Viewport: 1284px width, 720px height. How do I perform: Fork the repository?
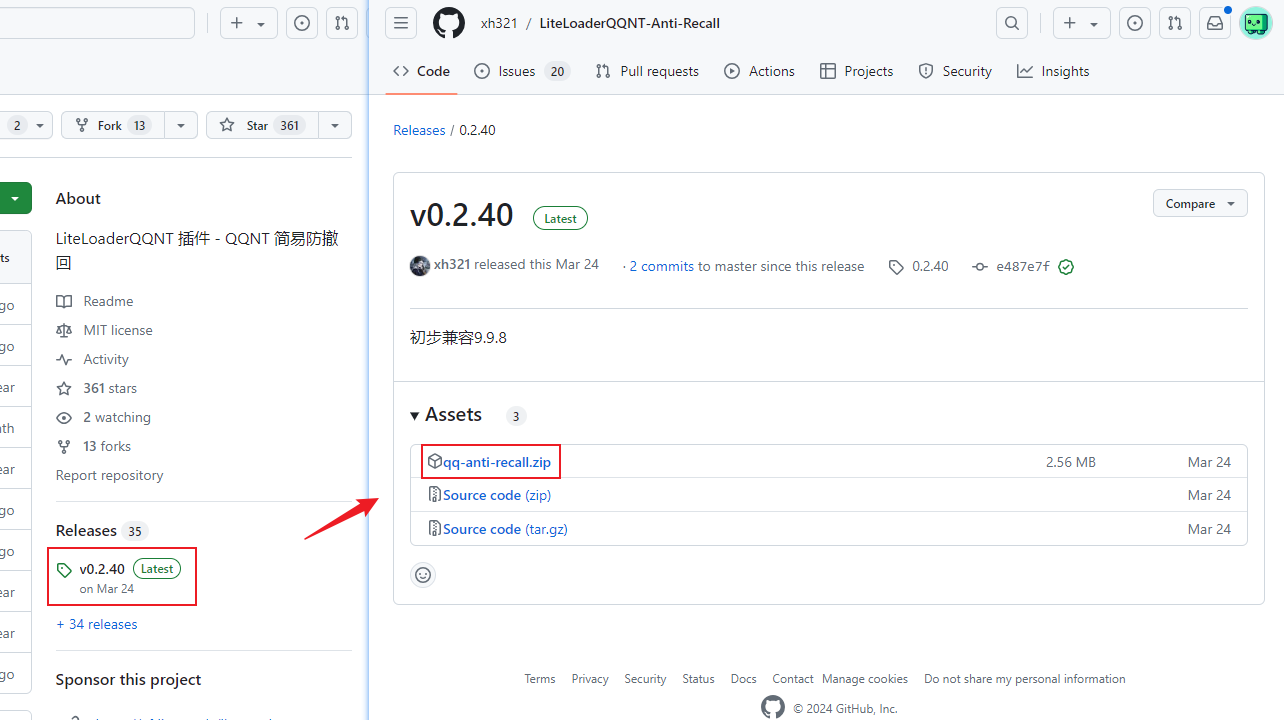113,125
